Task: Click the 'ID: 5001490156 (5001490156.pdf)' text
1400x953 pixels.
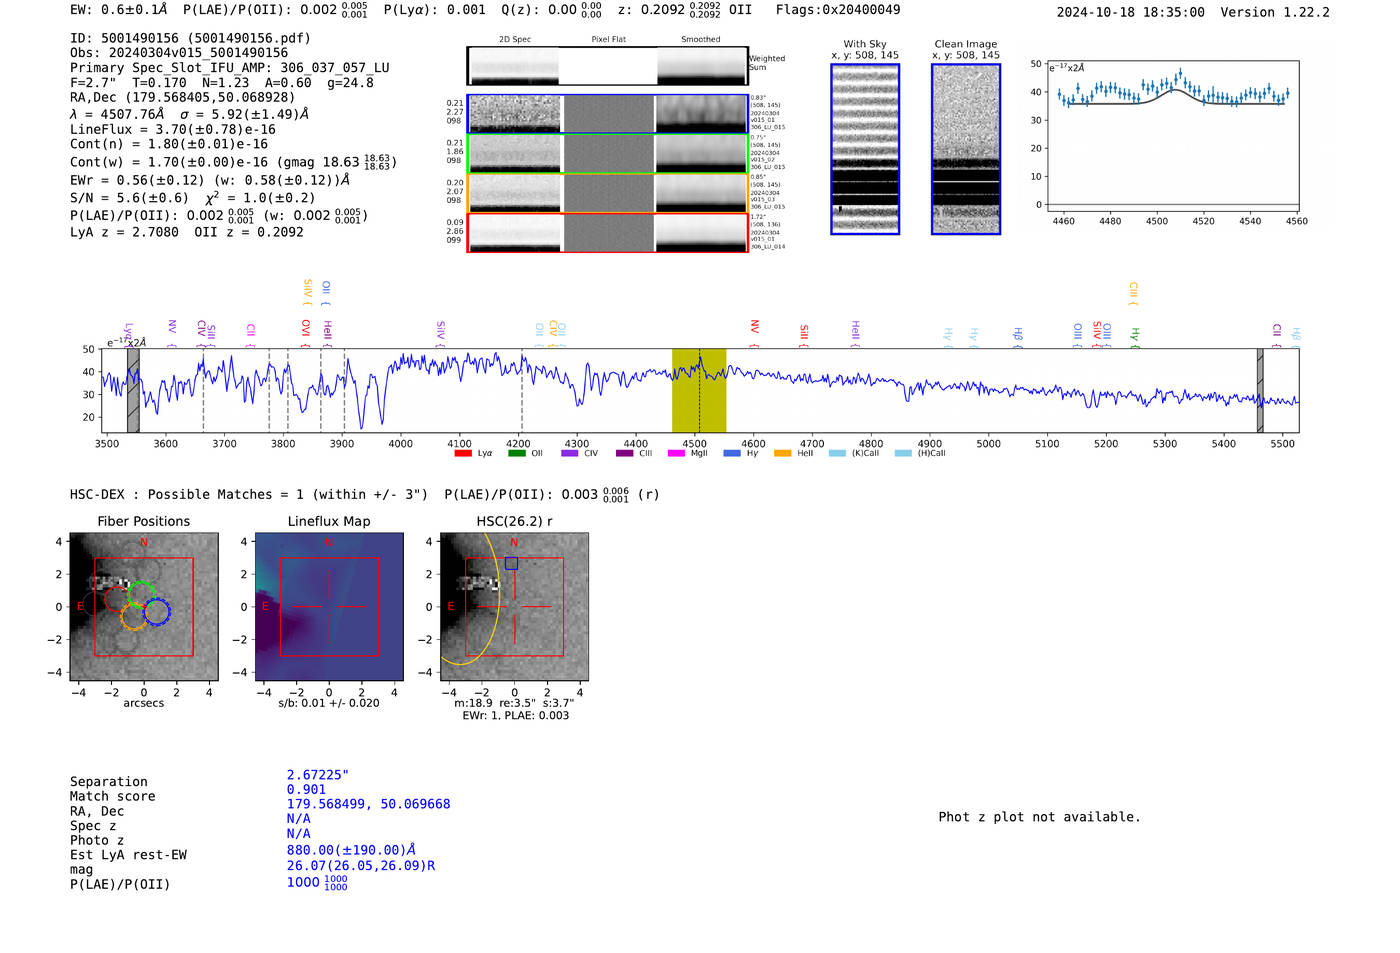Action: pyautogui.click(x=190, y=38)
